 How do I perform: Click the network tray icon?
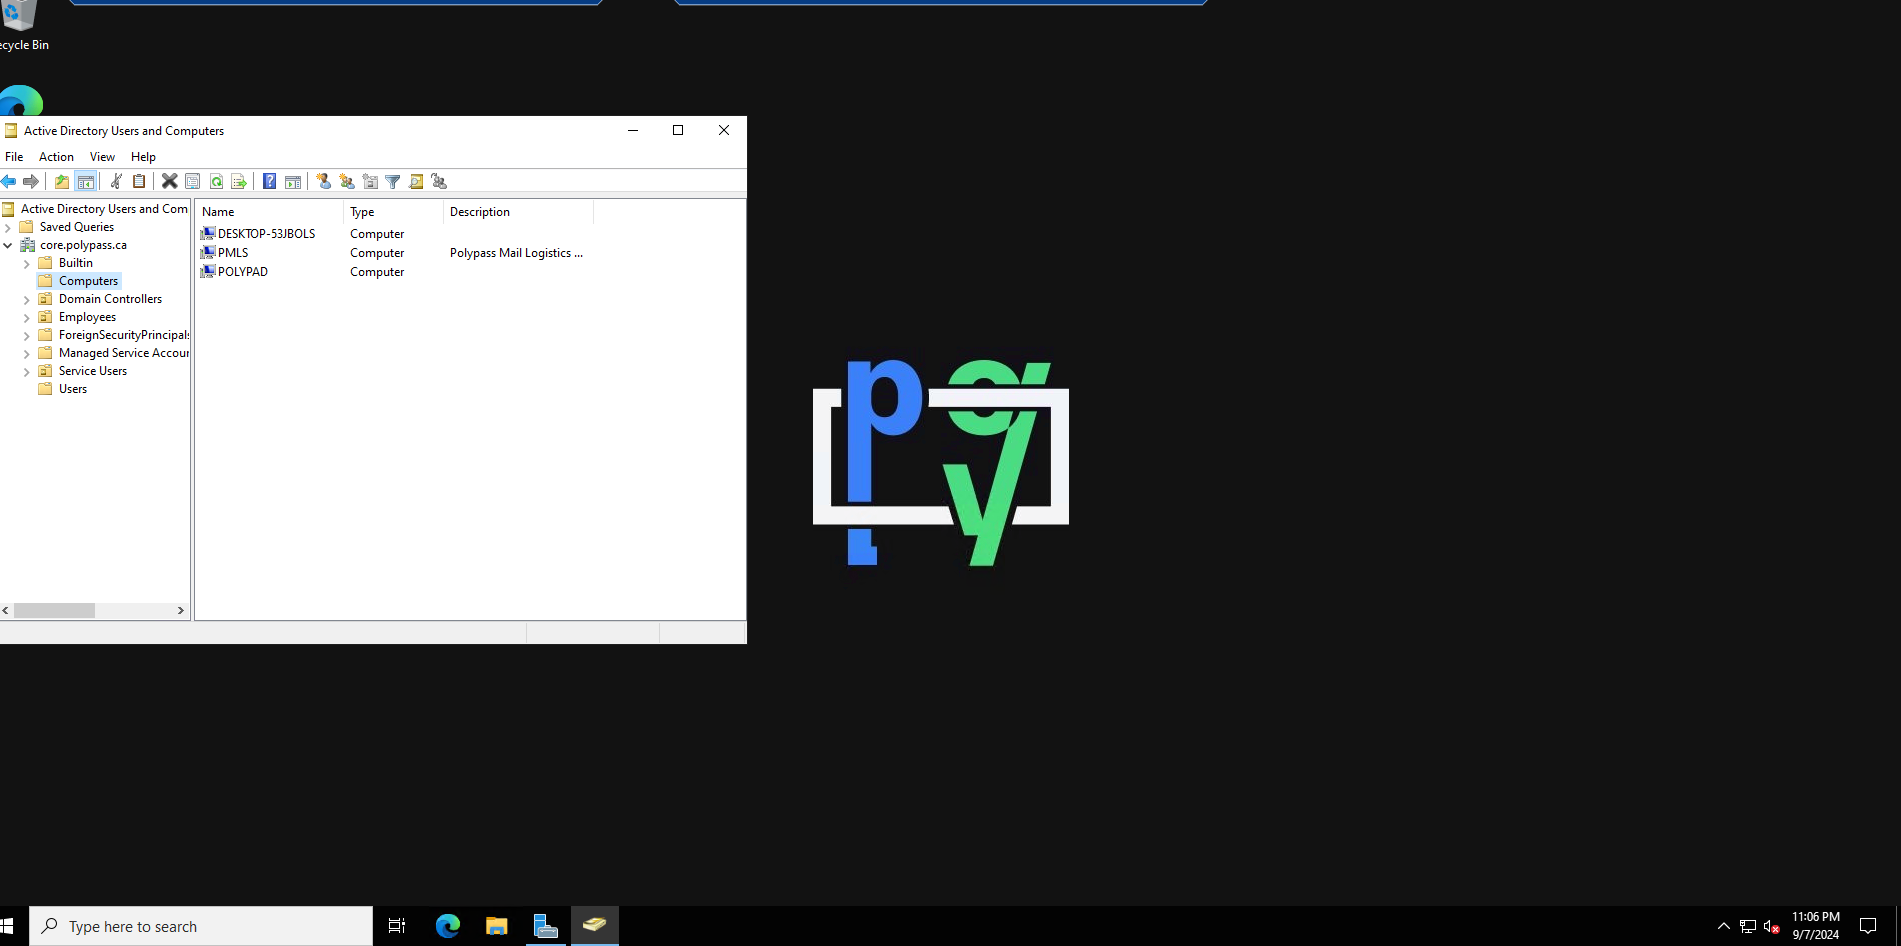(1748, 926)
